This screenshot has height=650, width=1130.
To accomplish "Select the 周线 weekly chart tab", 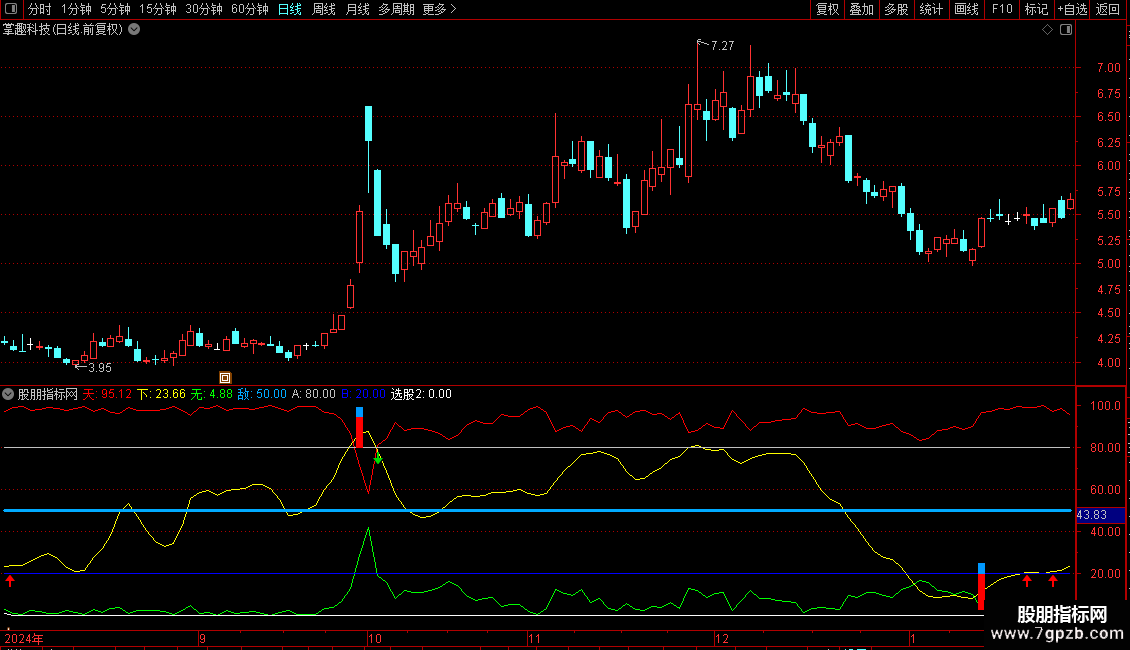I will coord(324,9).
